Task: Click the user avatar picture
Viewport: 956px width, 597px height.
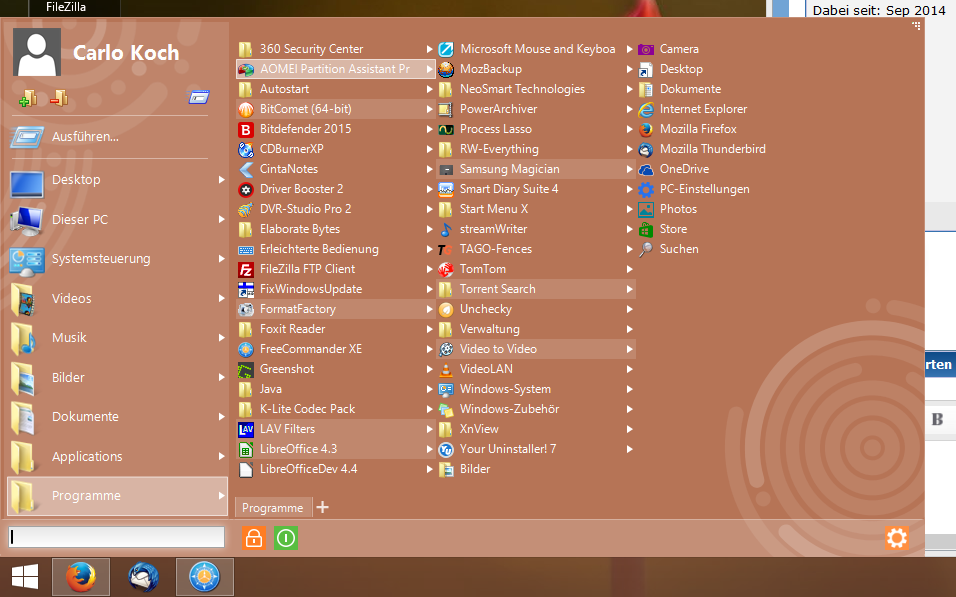Action: click(x=37, y=52)
